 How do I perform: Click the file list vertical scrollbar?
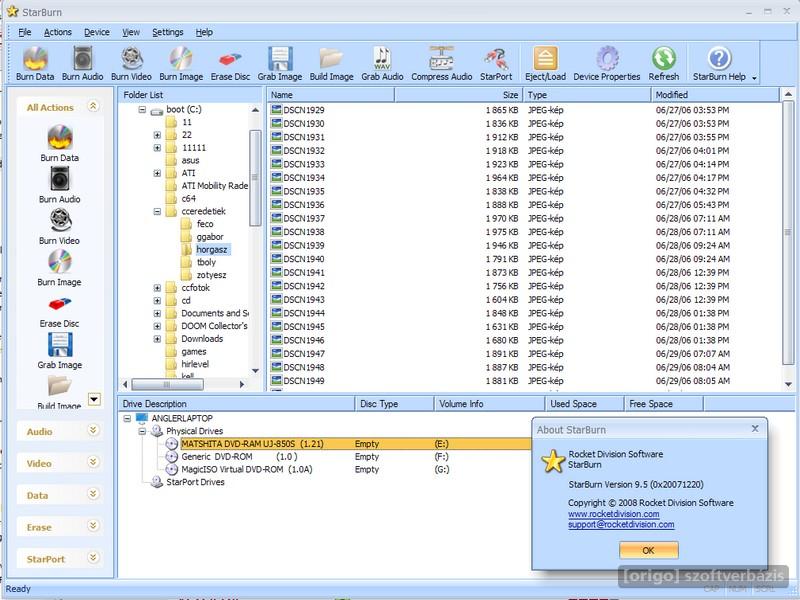coord(788,233)
